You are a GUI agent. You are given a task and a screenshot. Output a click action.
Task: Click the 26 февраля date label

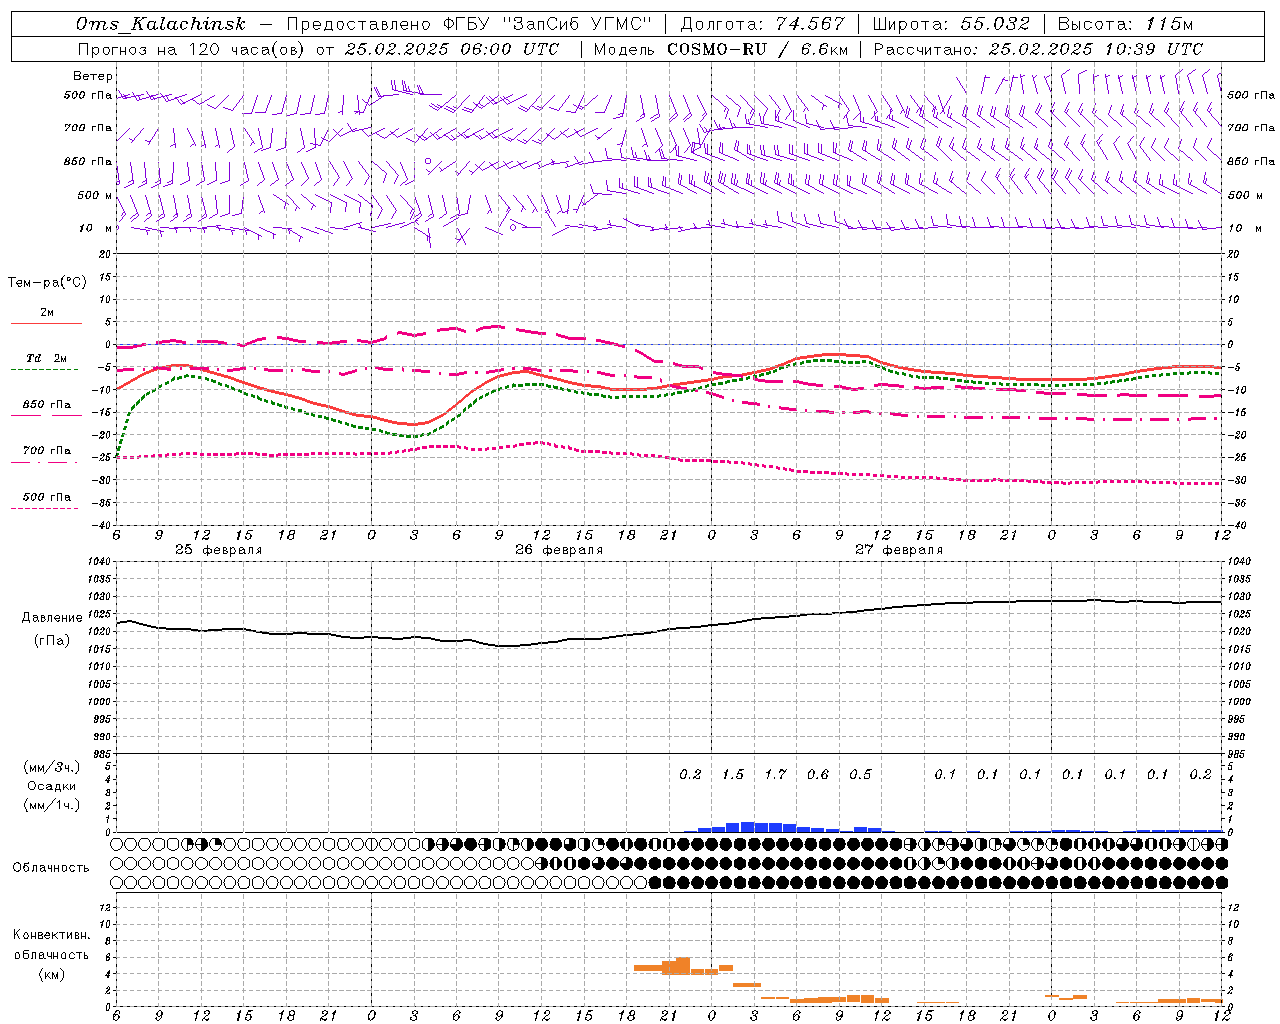(559, 550)
